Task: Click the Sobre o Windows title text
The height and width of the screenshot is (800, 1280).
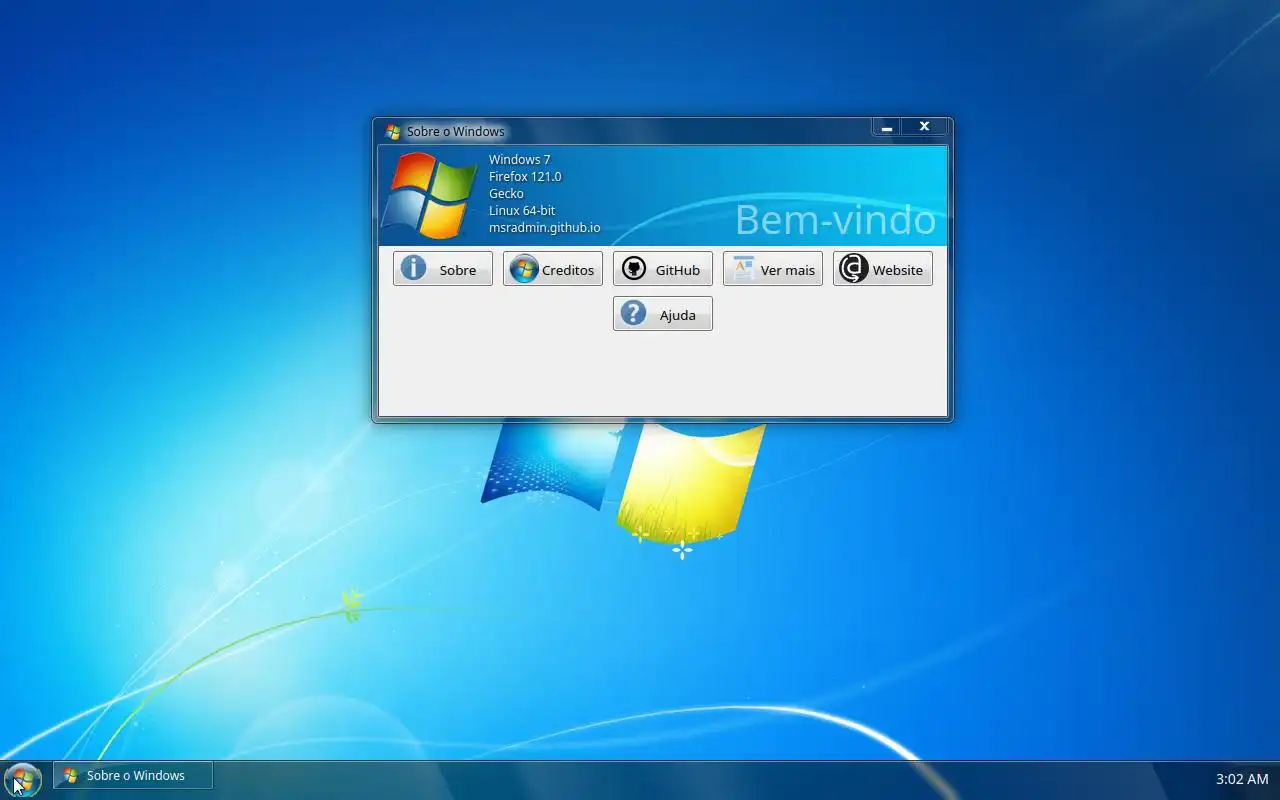Action: pos(456,132)
